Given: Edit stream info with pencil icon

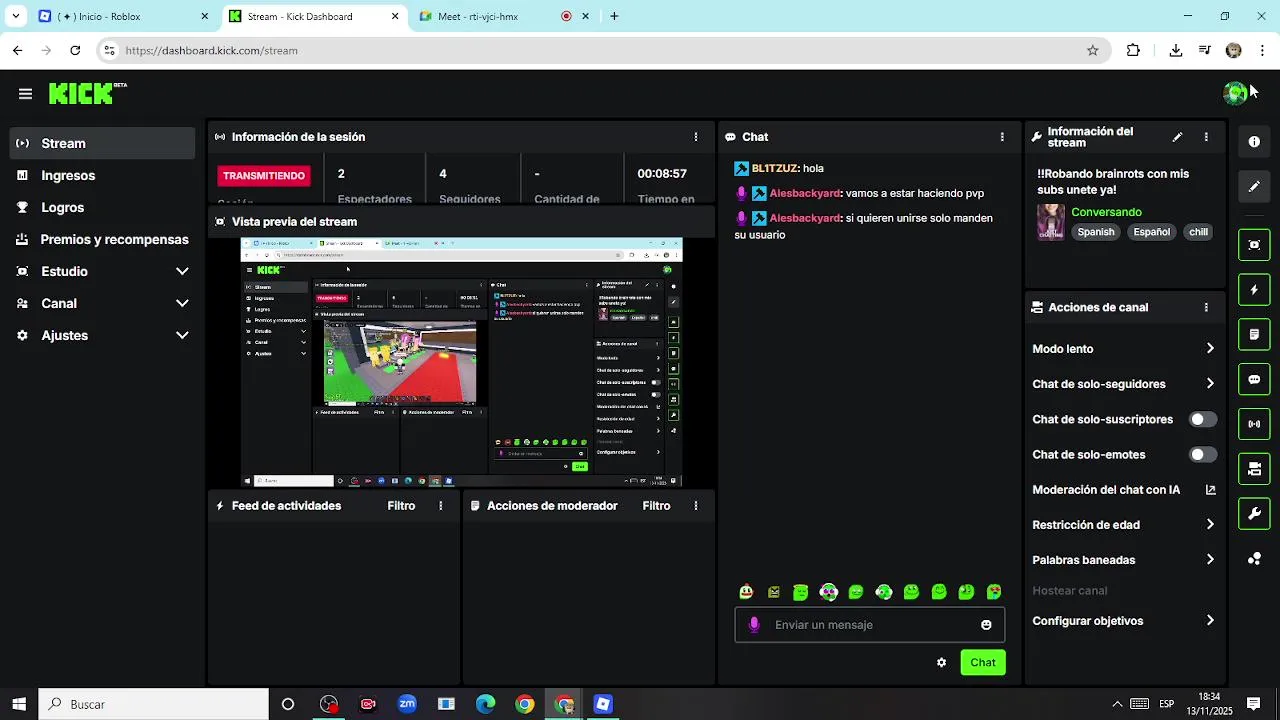Looking at the screenshot, I should (1177, 137).
